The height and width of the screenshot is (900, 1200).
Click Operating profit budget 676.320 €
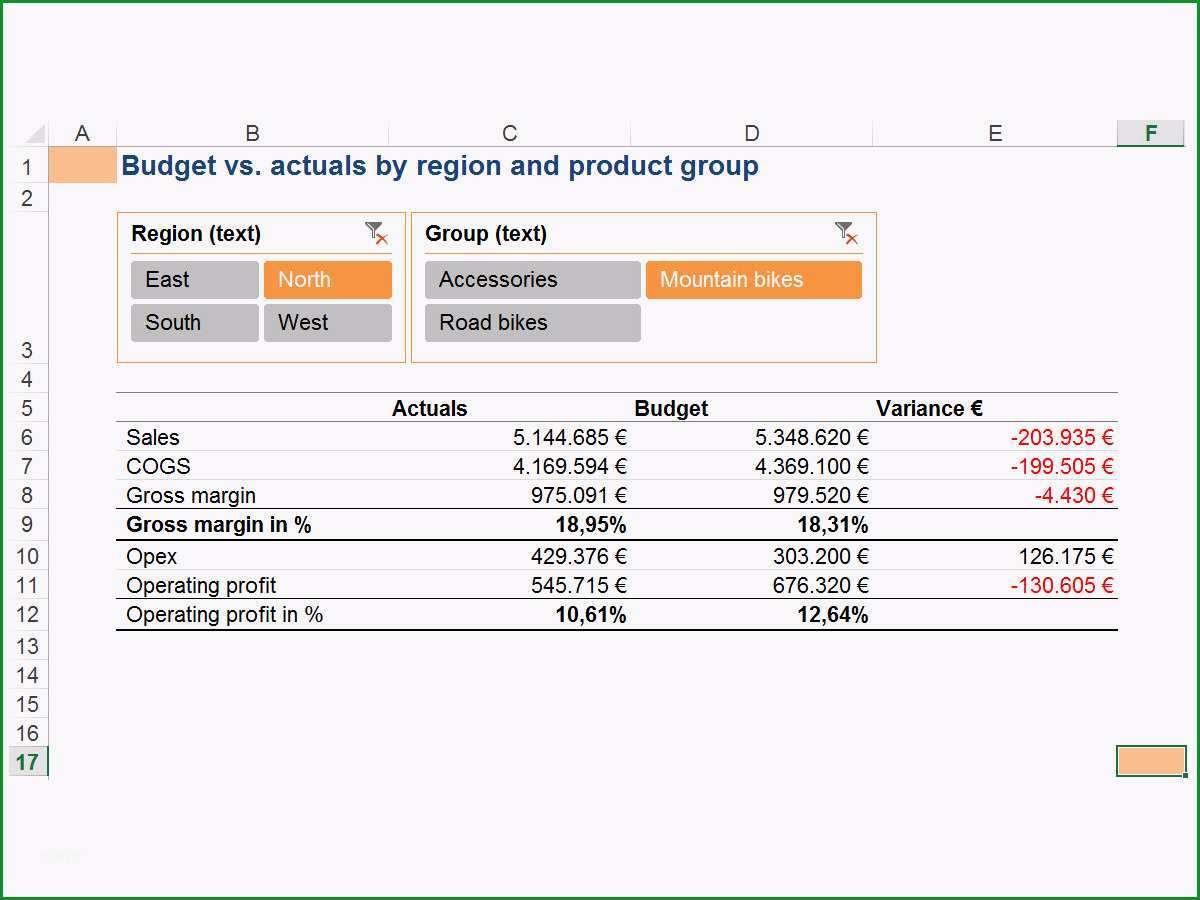(821, 585)
